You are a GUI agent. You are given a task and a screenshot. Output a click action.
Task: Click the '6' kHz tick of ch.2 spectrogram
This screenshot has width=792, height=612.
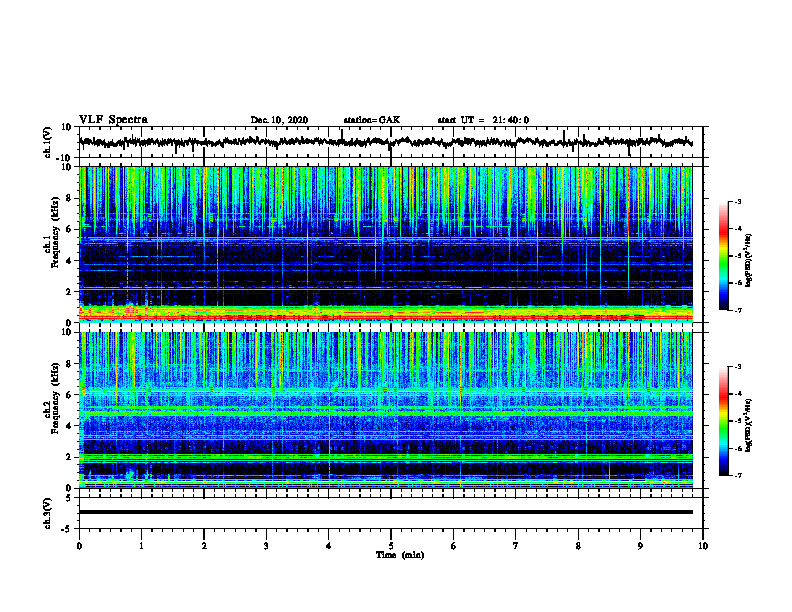(x=69, y=395)
